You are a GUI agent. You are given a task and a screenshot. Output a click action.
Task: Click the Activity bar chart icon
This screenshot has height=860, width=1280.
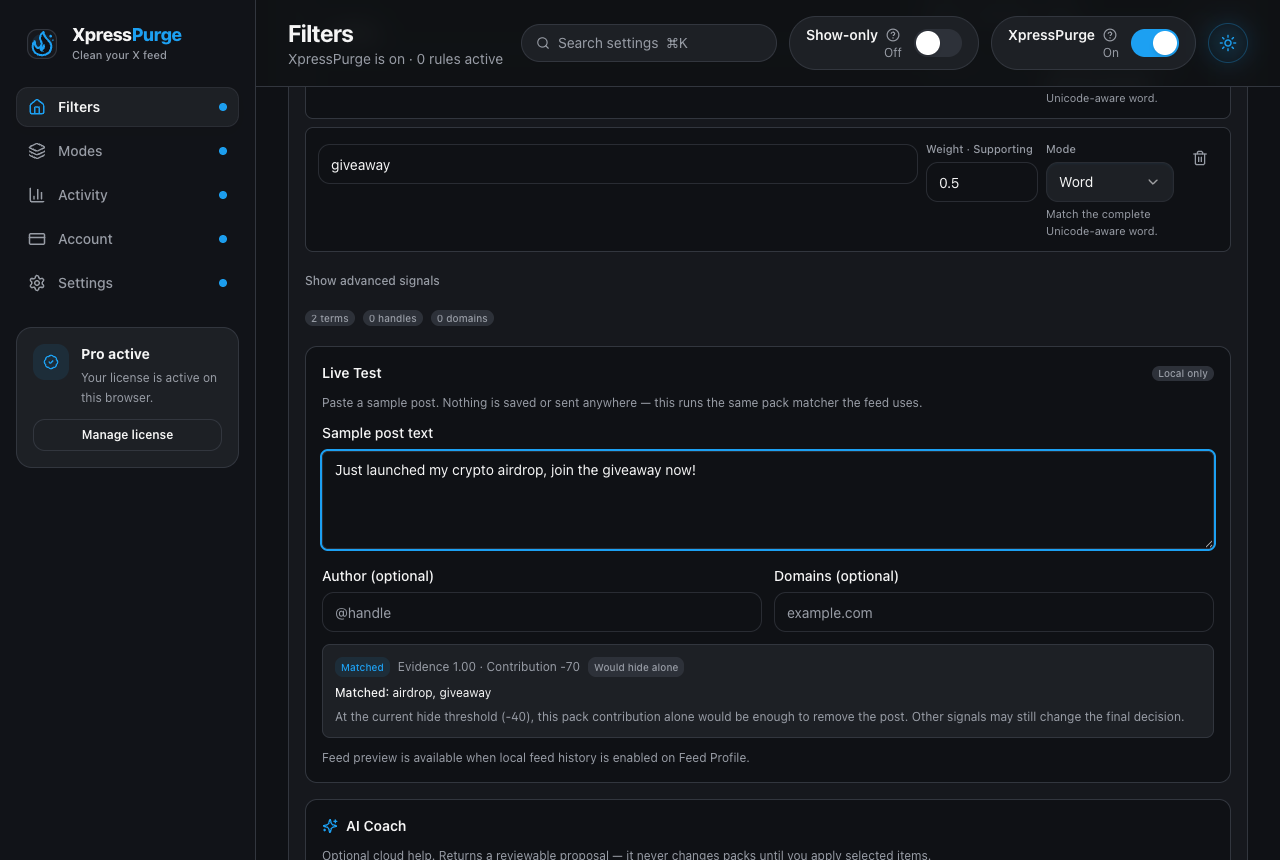tap(37, 195)
